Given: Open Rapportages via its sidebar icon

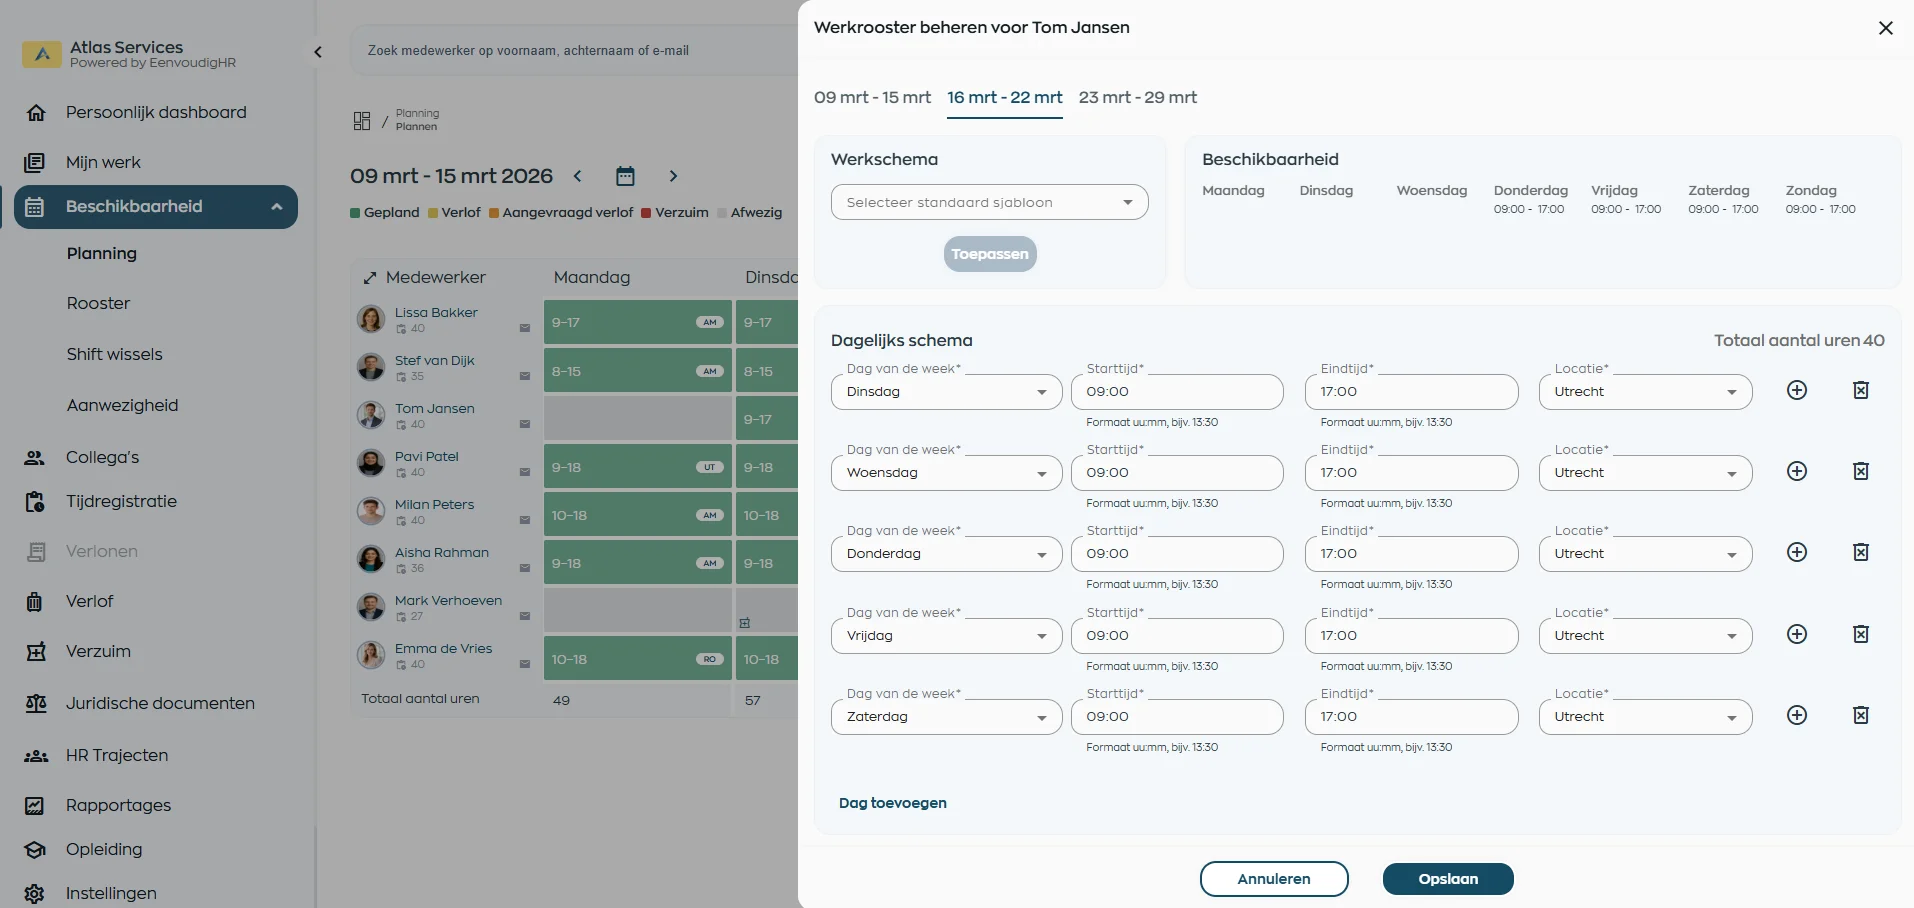Looking at the screenshot, I should click(35, 806).
